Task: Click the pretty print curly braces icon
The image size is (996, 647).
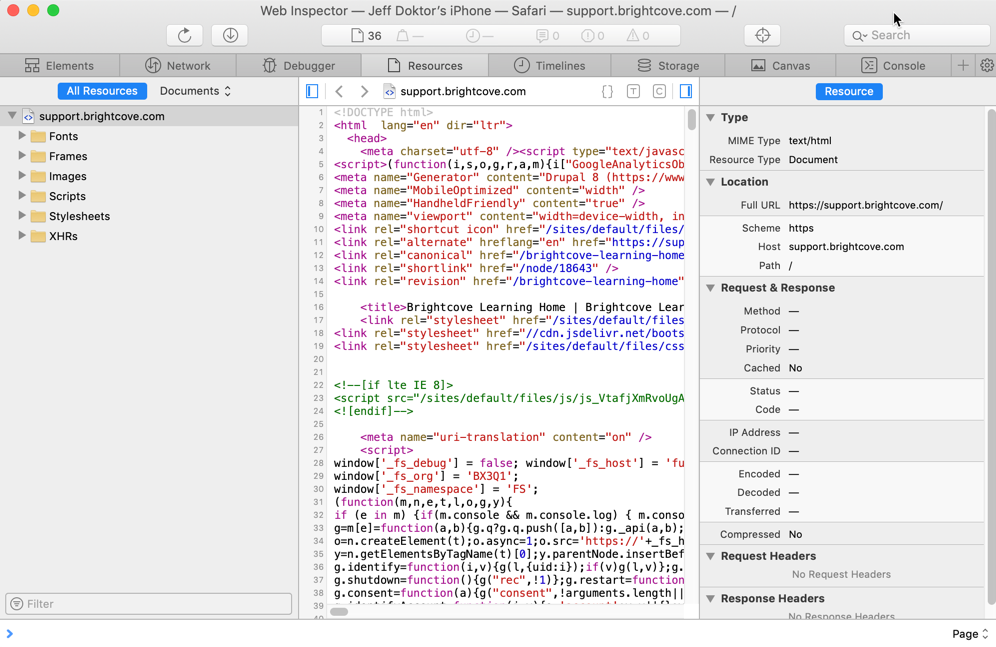Action: coord(607,90)
